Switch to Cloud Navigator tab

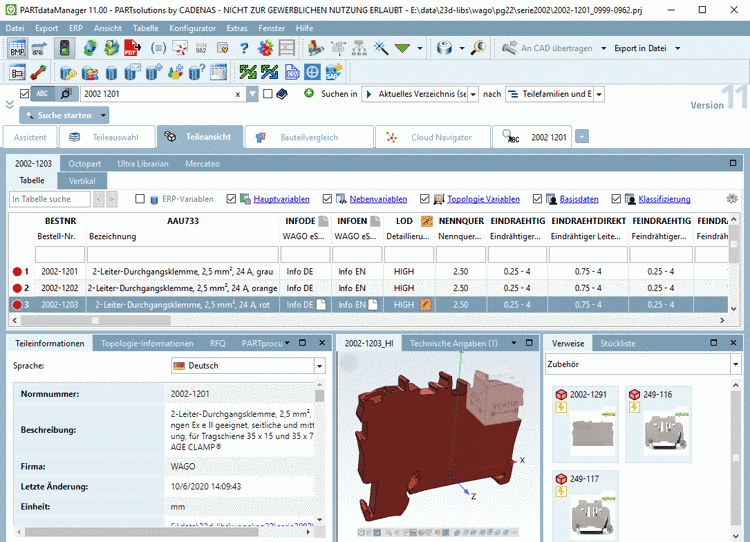[x=433, y=137]
